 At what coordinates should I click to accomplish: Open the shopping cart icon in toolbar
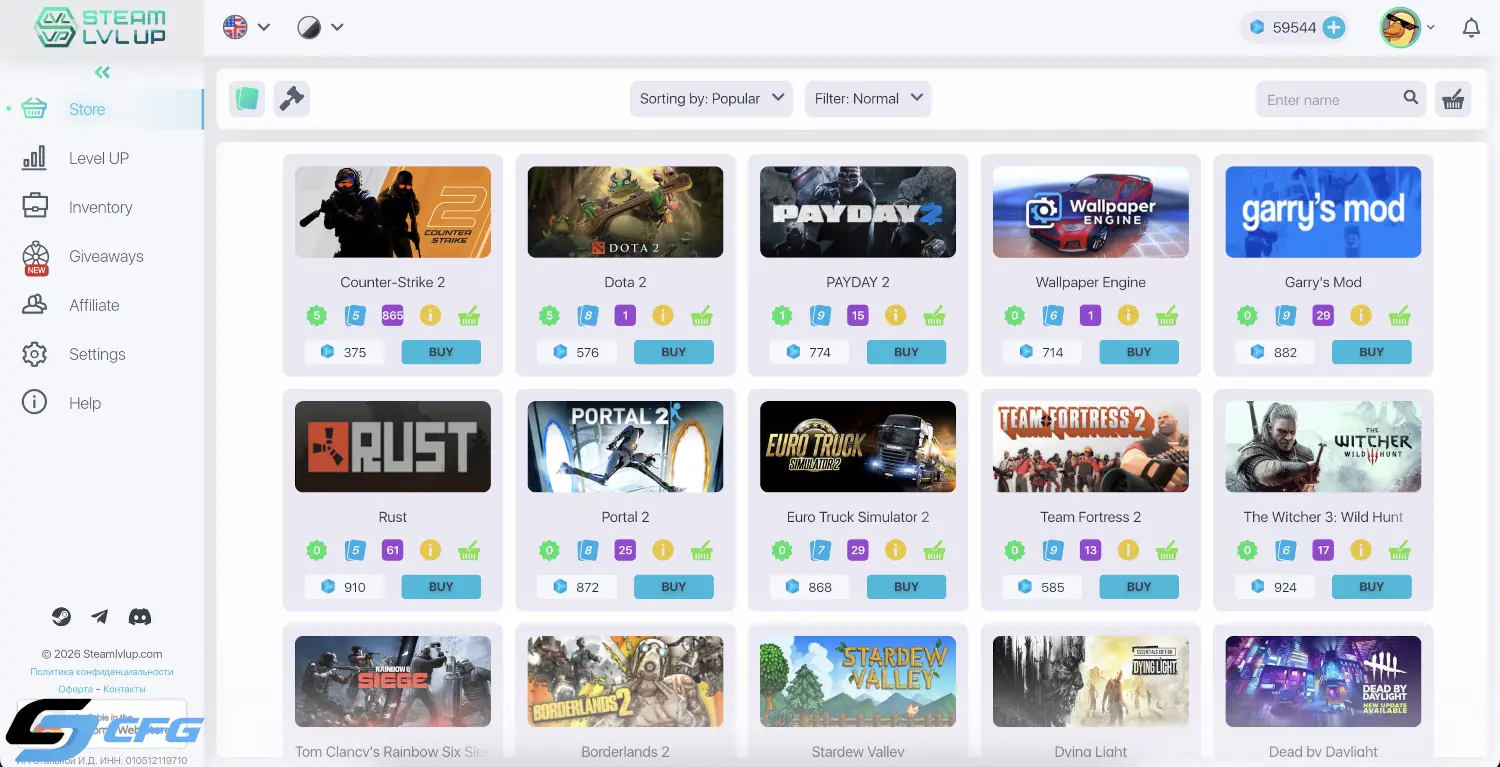pyautogui.click(x=1453, y=99)
